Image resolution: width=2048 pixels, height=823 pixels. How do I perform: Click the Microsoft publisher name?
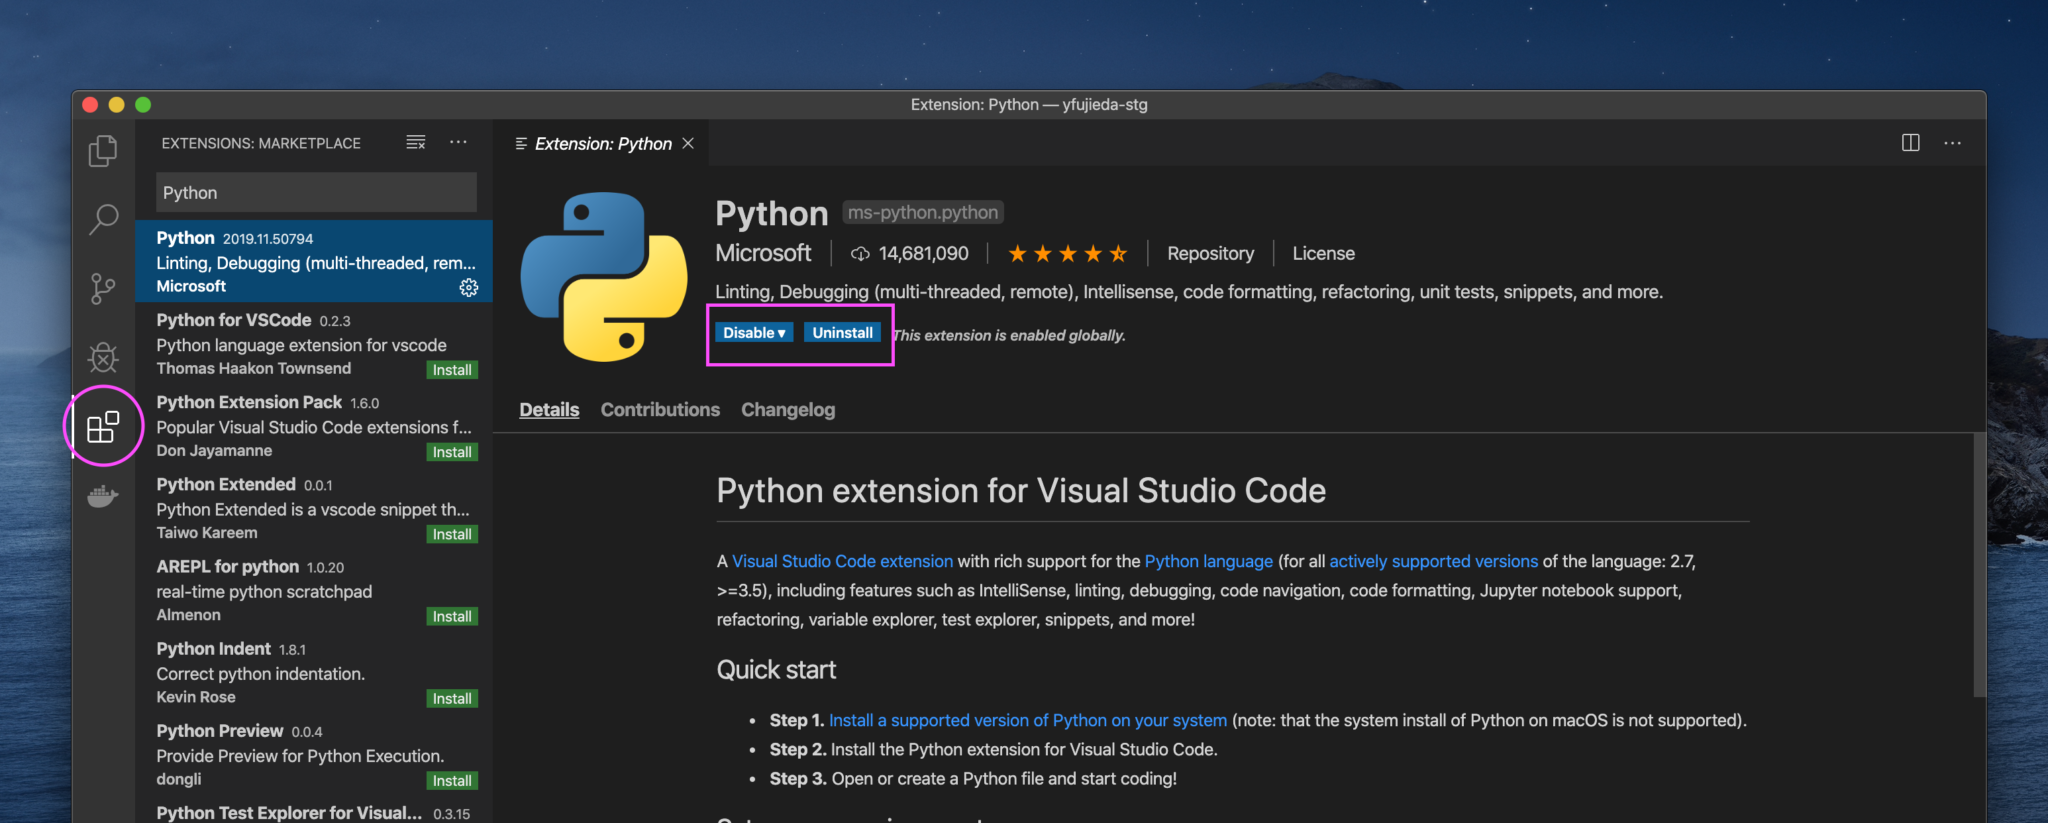[x=763, y=254]
